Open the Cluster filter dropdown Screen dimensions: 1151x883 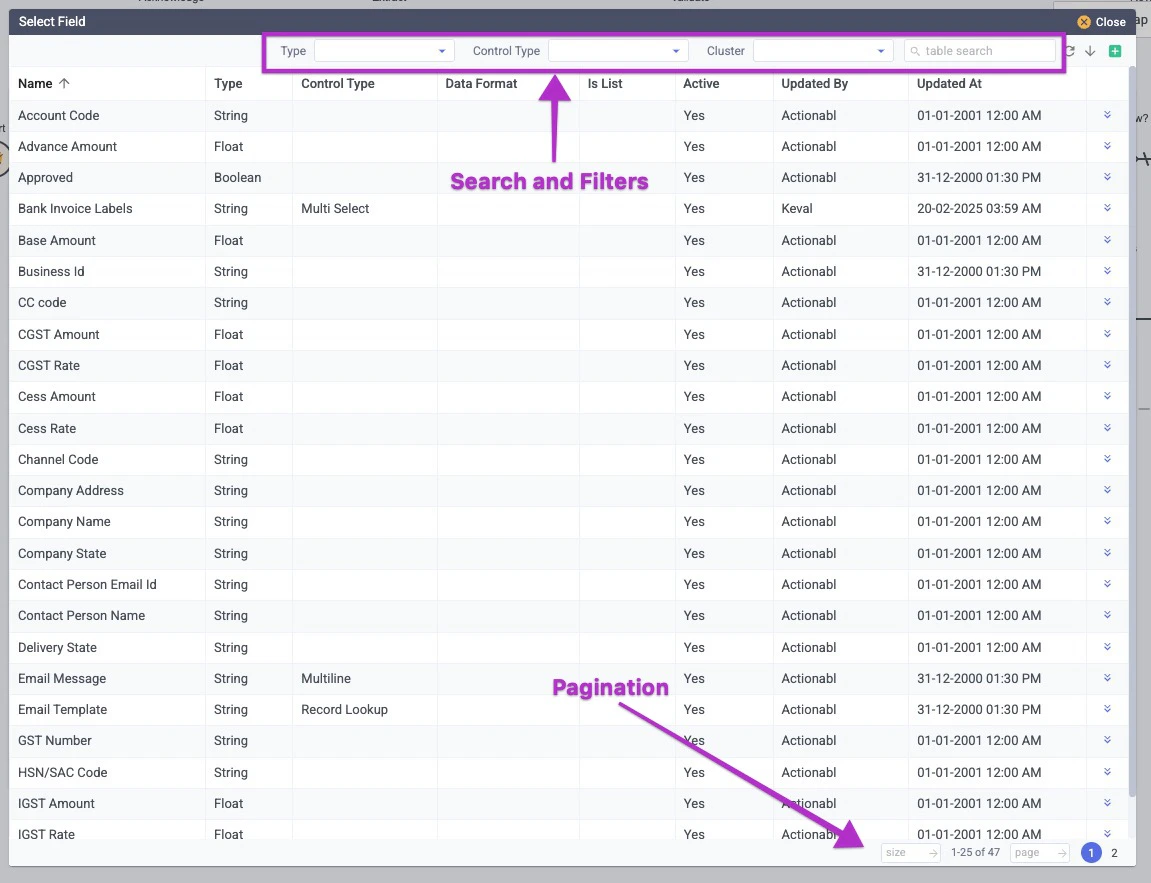click(x=823, y=51)
